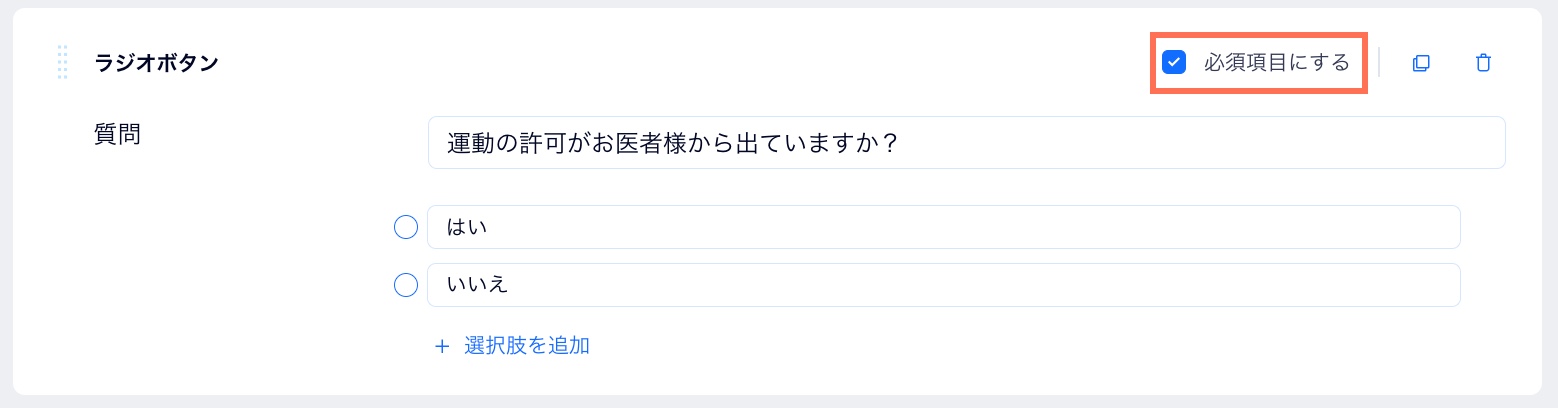This screenshot has width=1558, height=408.
Task: Delete the field using the trash icon
Action: [1483, 63]
